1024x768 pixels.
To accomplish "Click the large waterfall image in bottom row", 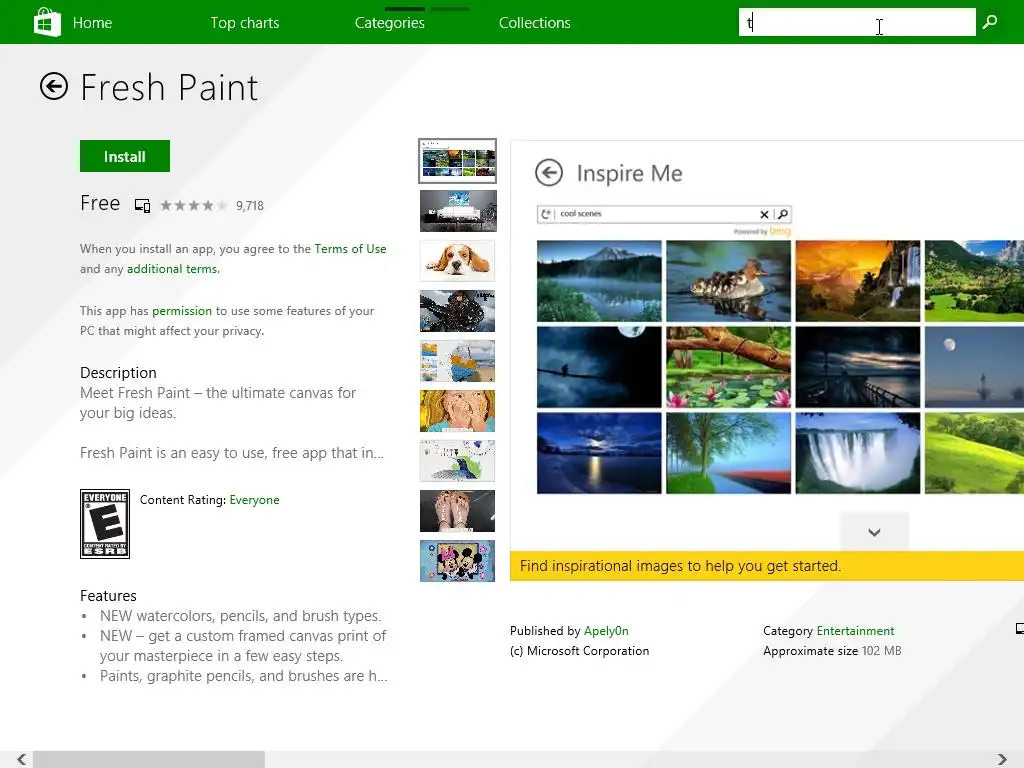I will tap(857, 453).
